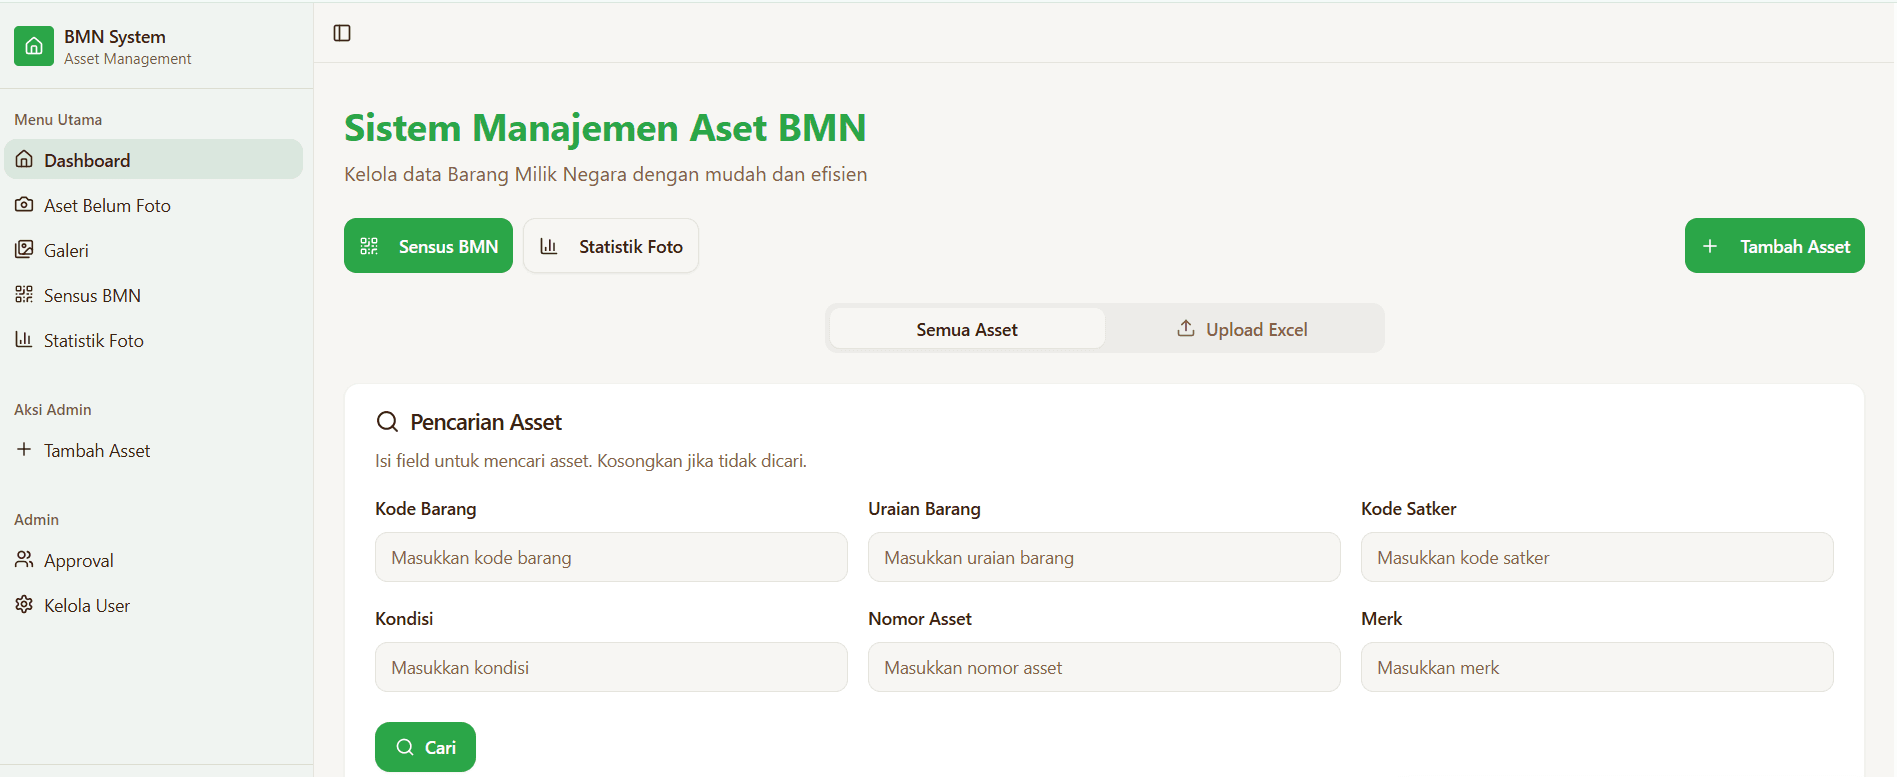
Task: Click the magnifier icon in Cari button
Action: (405, 747)
